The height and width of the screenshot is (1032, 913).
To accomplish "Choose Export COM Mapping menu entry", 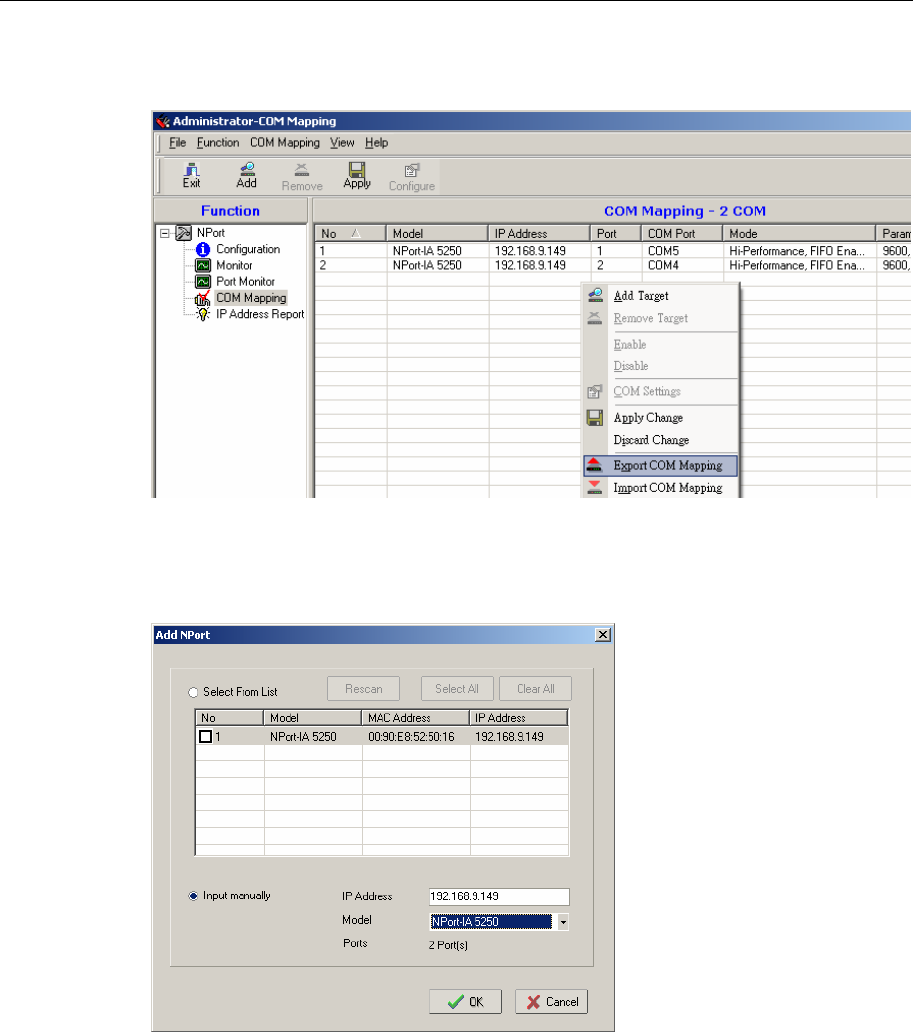I will pyautogui.click(x=660, y=465).
